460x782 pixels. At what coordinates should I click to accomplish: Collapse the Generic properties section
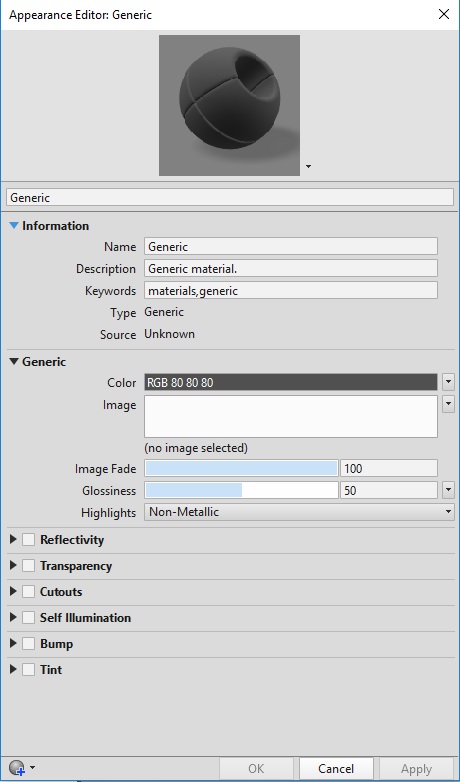pos(14,362)
